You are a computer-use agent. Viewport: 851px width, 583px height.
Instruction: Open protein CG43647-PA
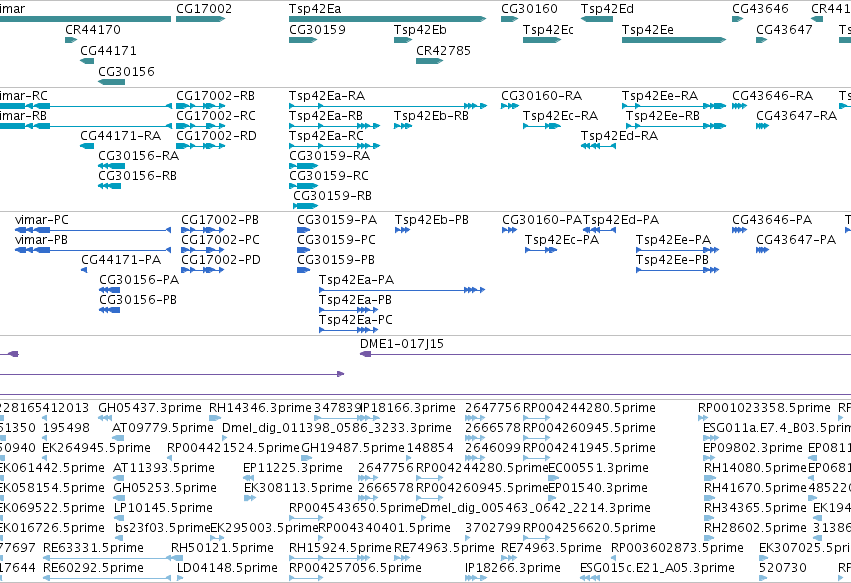(796, 240)
